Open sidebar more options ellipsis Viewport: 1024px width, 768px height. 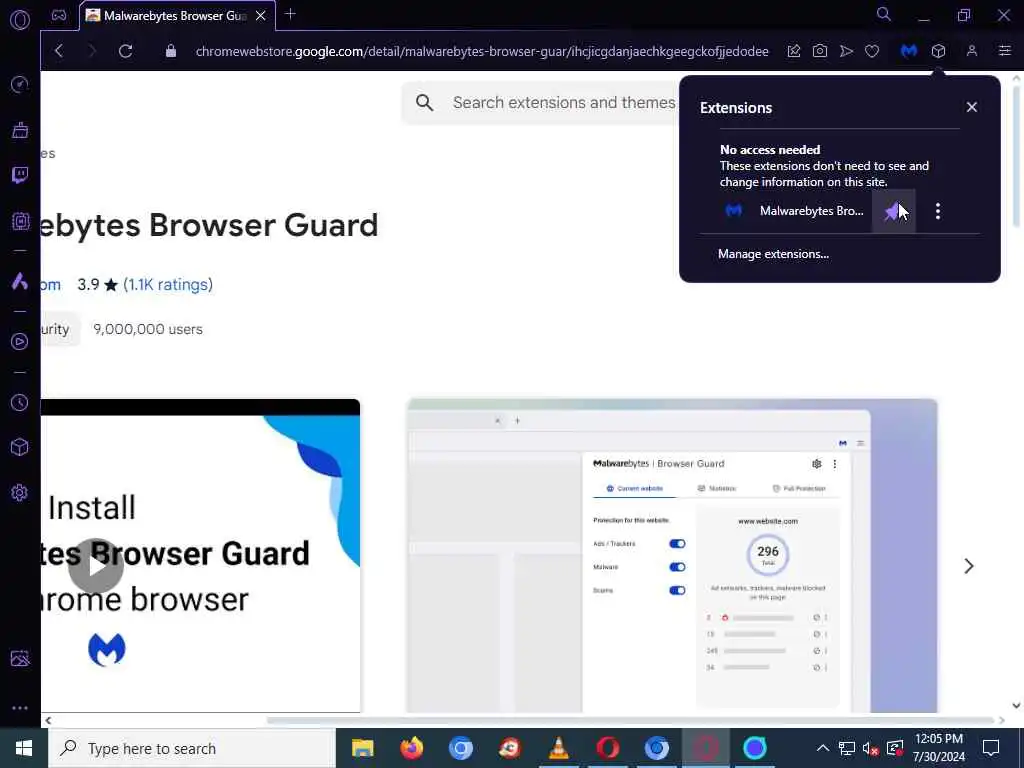point(20,708)
